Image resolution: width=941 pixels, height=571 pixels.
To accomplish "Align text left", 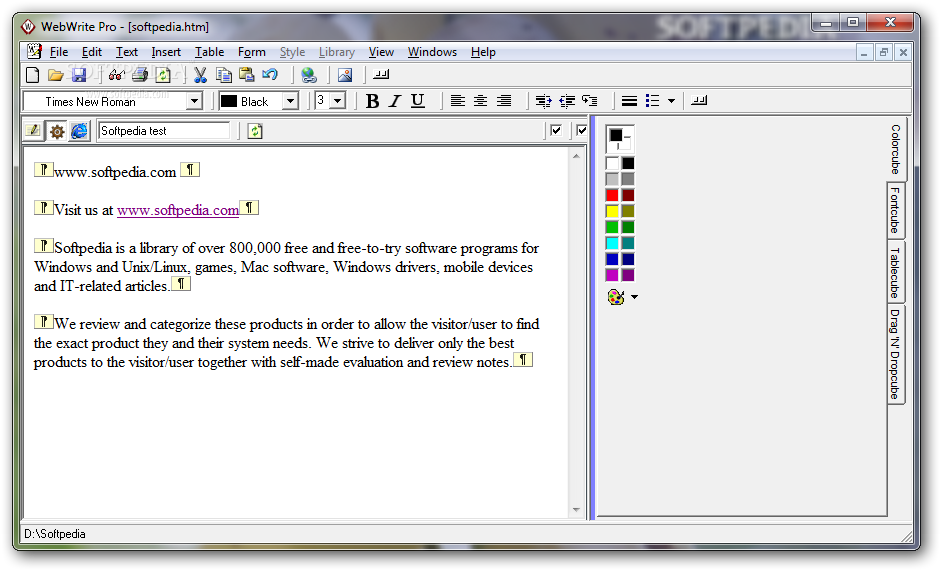I will (x=457, y=101).
